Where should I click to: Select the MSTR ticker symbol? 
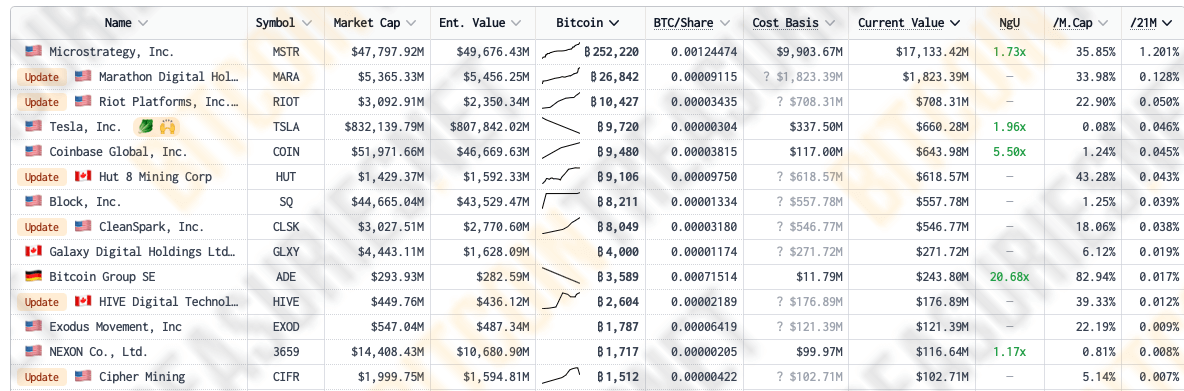tap(285, 52)
